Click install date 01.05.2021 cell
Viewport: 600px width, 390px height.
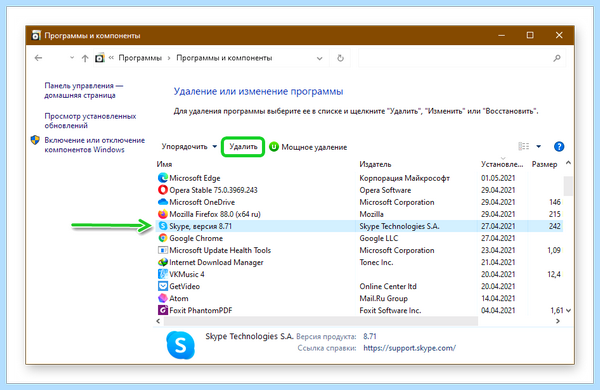[498, 178]
